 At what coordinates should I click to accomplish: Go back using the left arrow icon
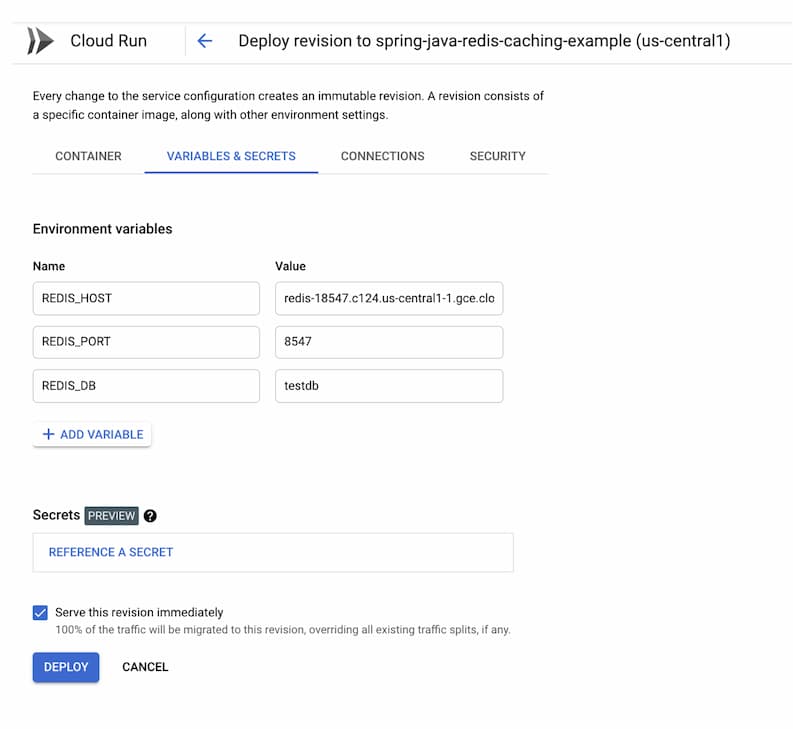(x=204, y=41)
